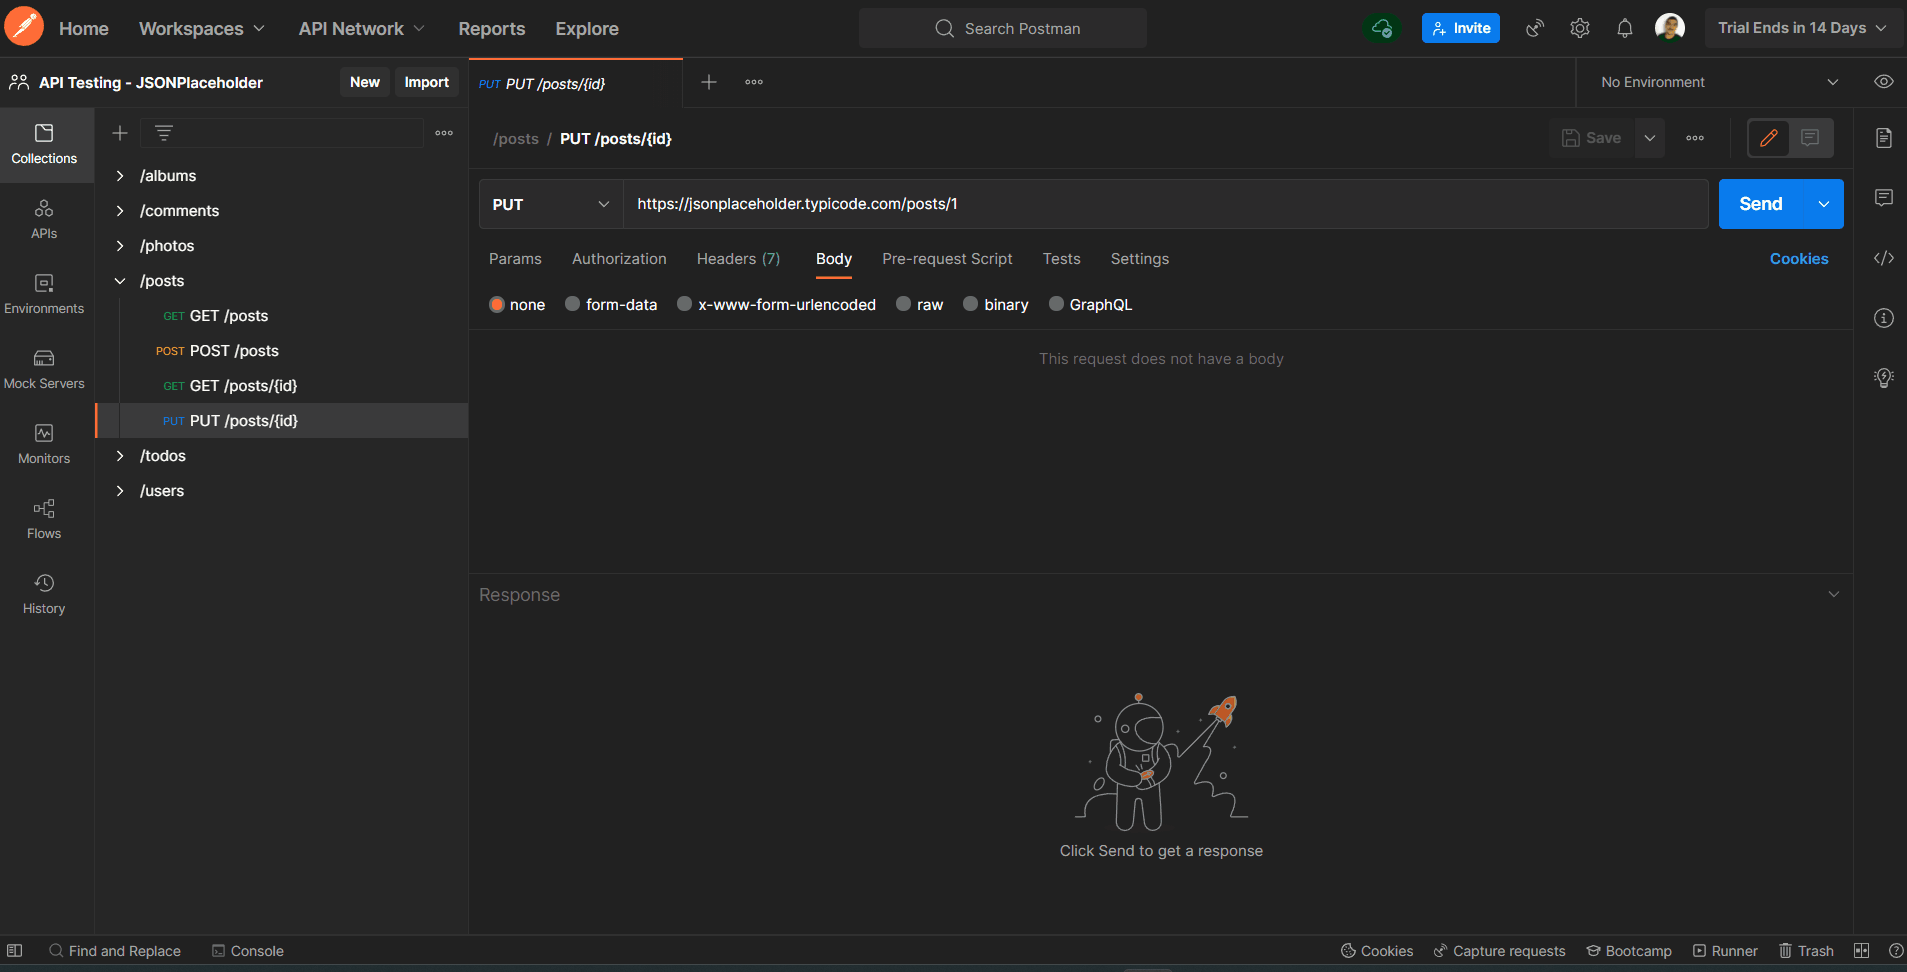Open the documentation pane icon
Screen dimensions: 1907x972
tap(1884, 138)
